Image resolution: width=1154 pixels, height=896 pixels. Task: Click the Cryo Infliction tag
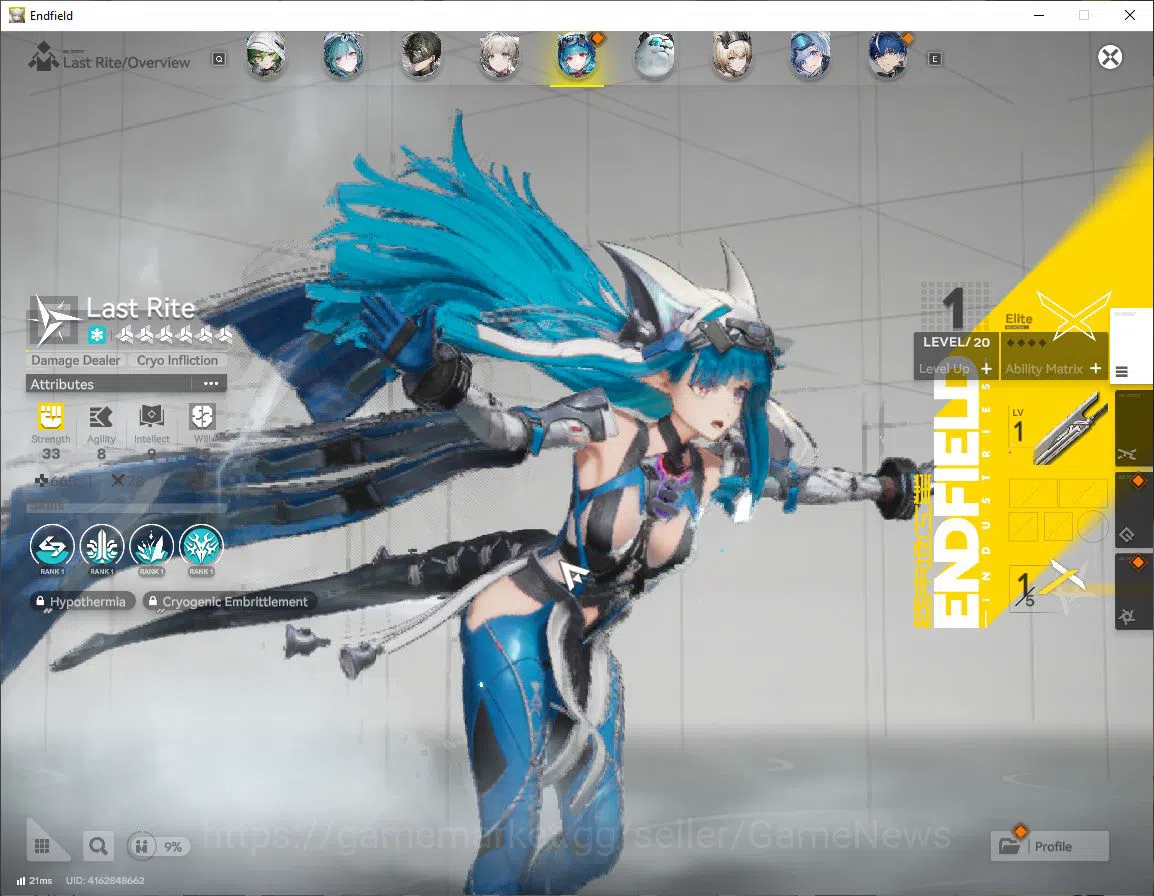click(177, 360)
